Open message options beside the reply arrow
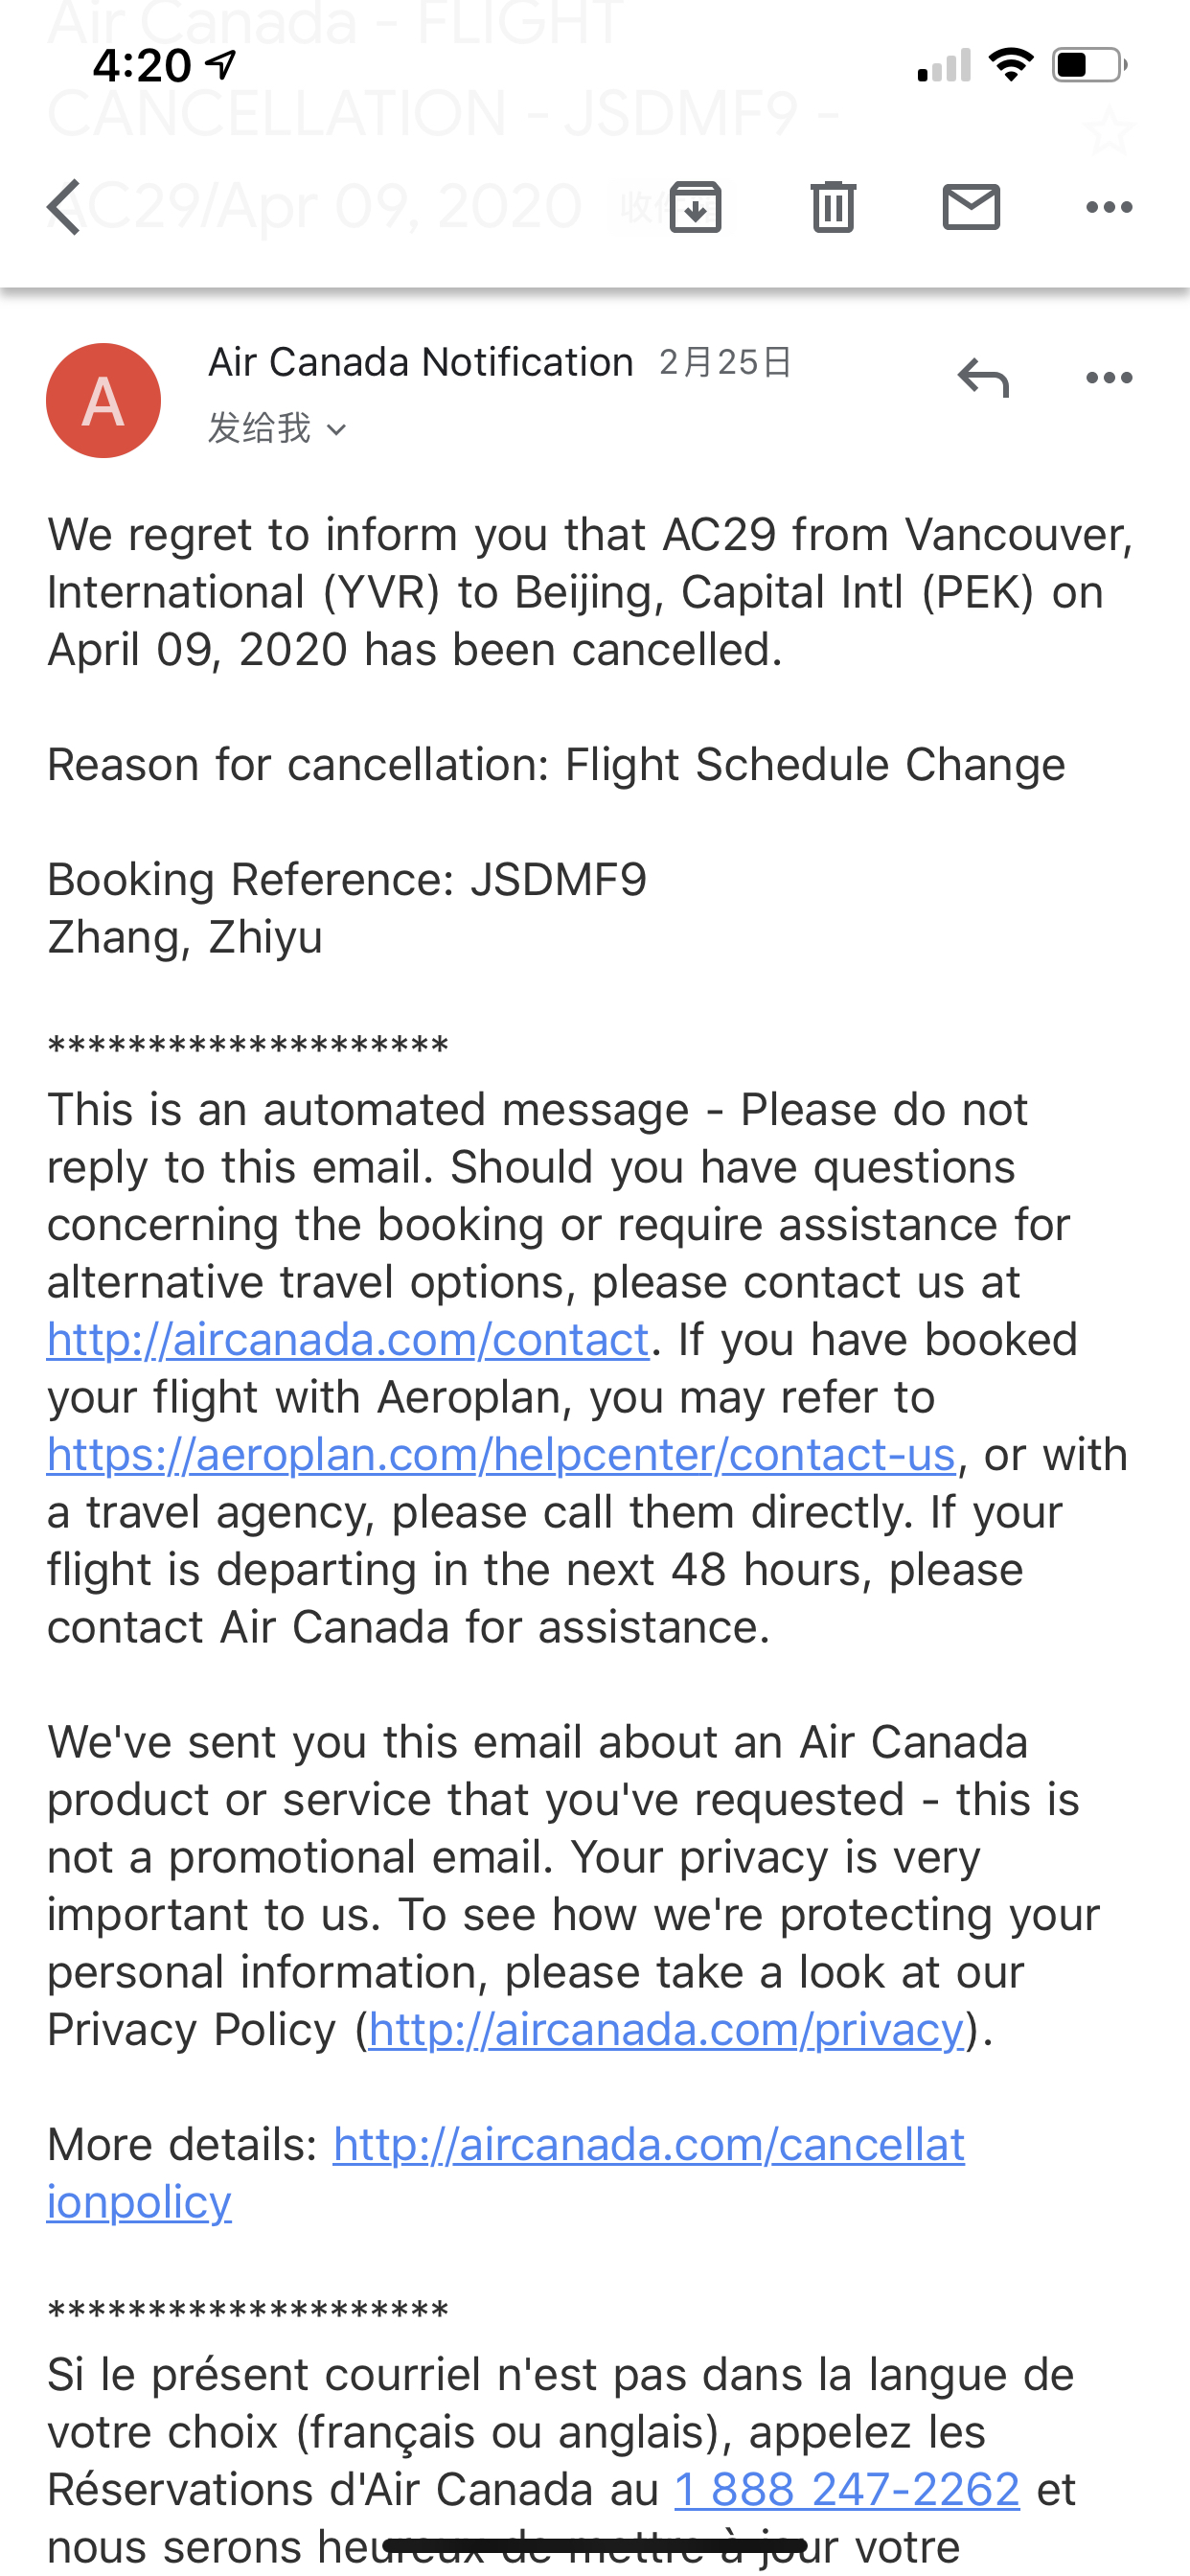1190x2576 pixels. [1109, 378]
